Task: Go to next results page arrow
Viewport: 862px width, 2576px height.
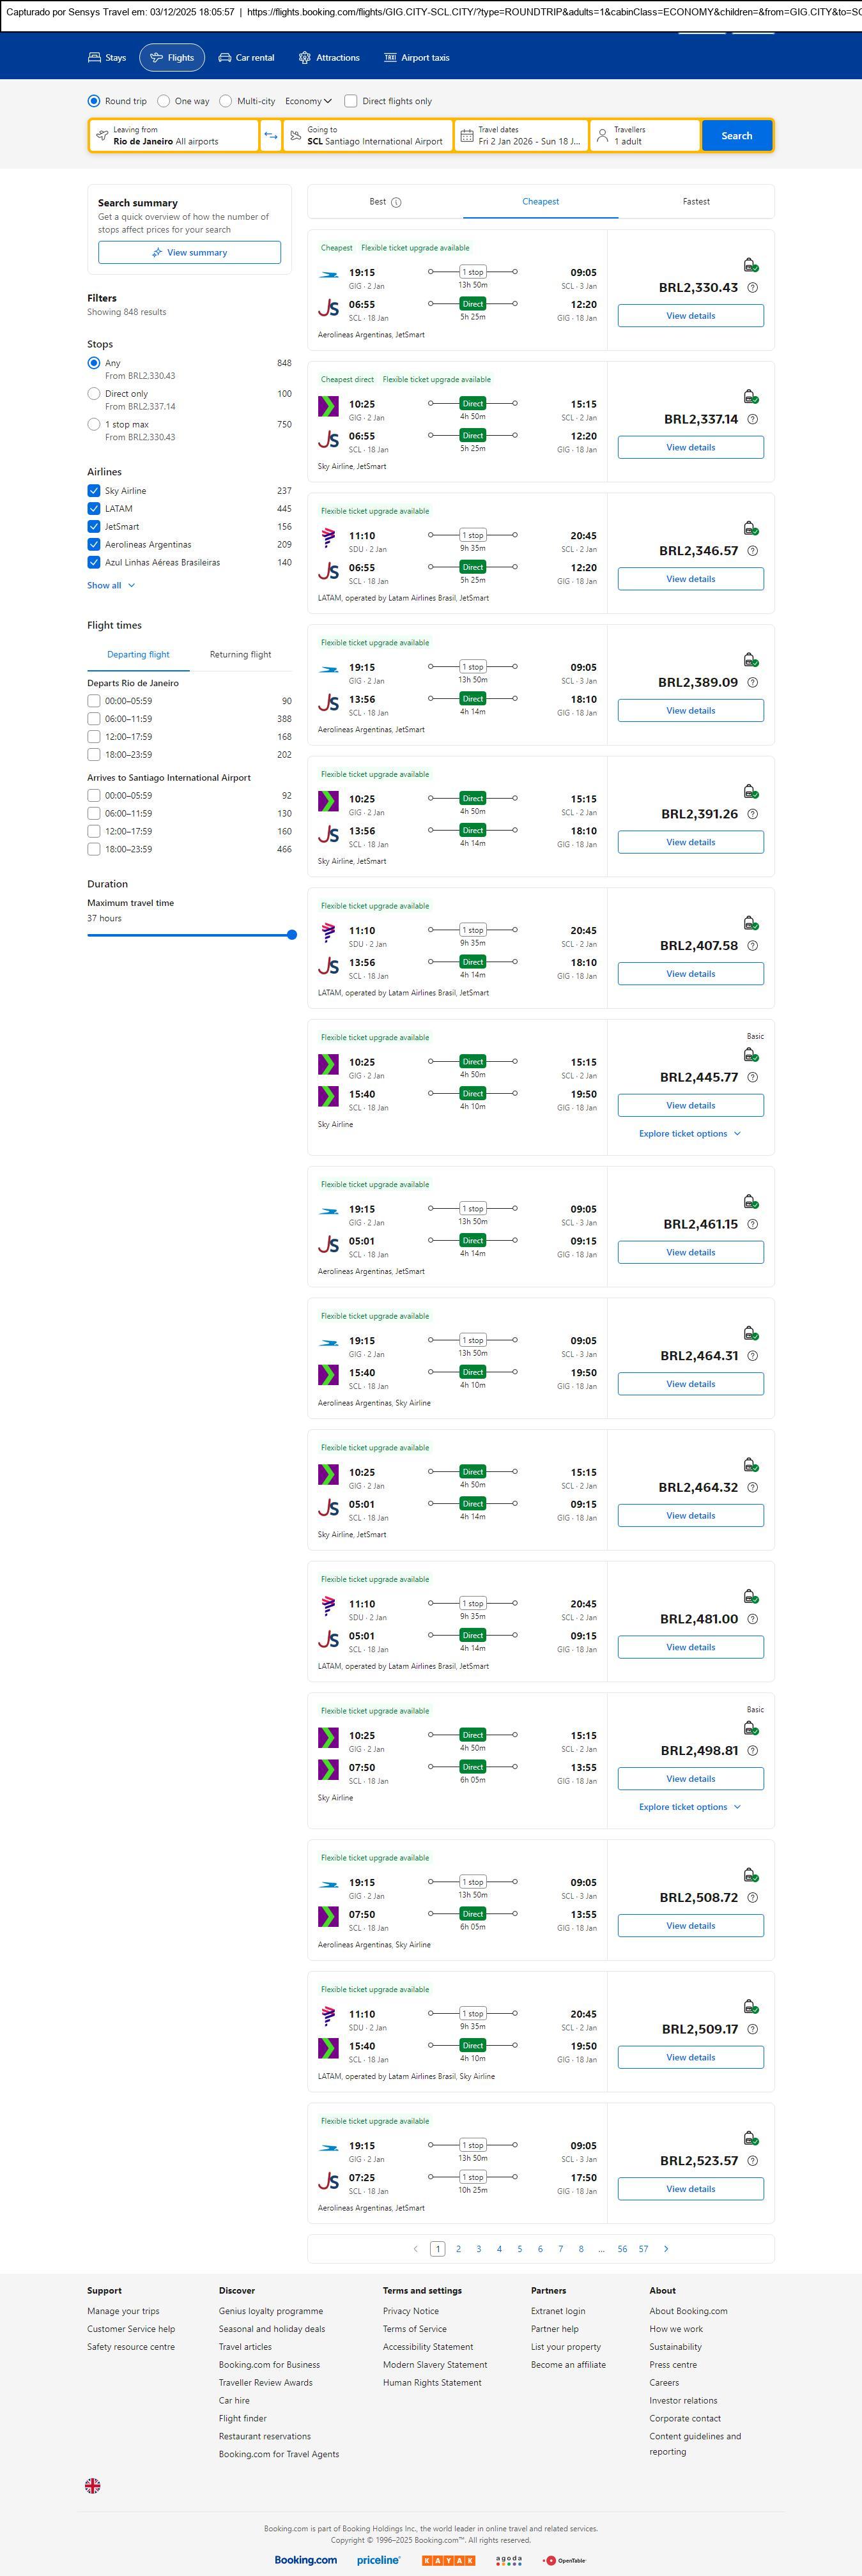Action: click(x=666, y=2249)
